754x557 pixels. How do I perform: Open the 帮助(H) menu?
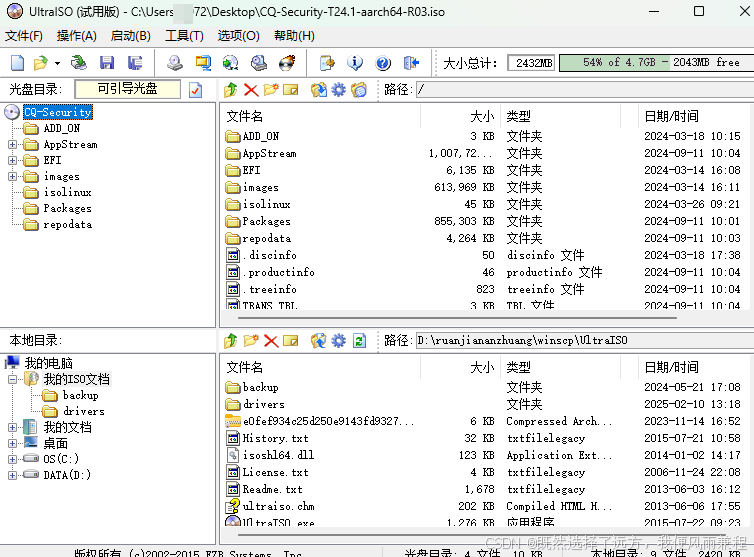tap(294, 36)
